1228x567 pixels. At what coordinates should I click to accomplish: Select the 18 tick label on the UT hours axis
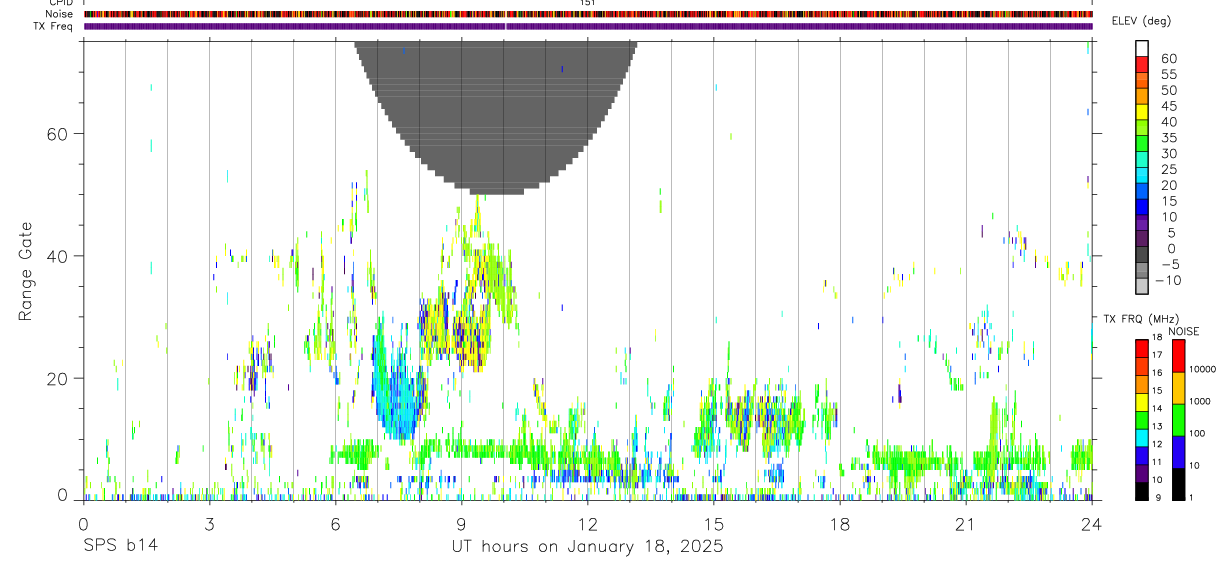pyautogui.click(x=840, y=524)
